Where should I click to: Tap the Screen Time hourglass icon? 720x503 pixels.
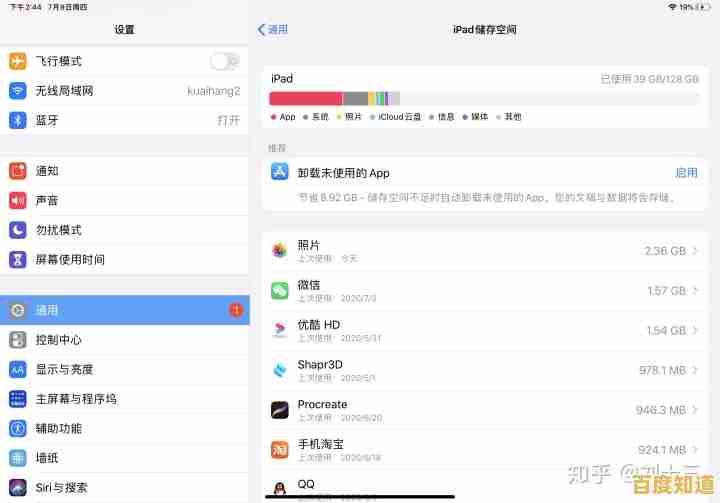click(x=17, y=260)
